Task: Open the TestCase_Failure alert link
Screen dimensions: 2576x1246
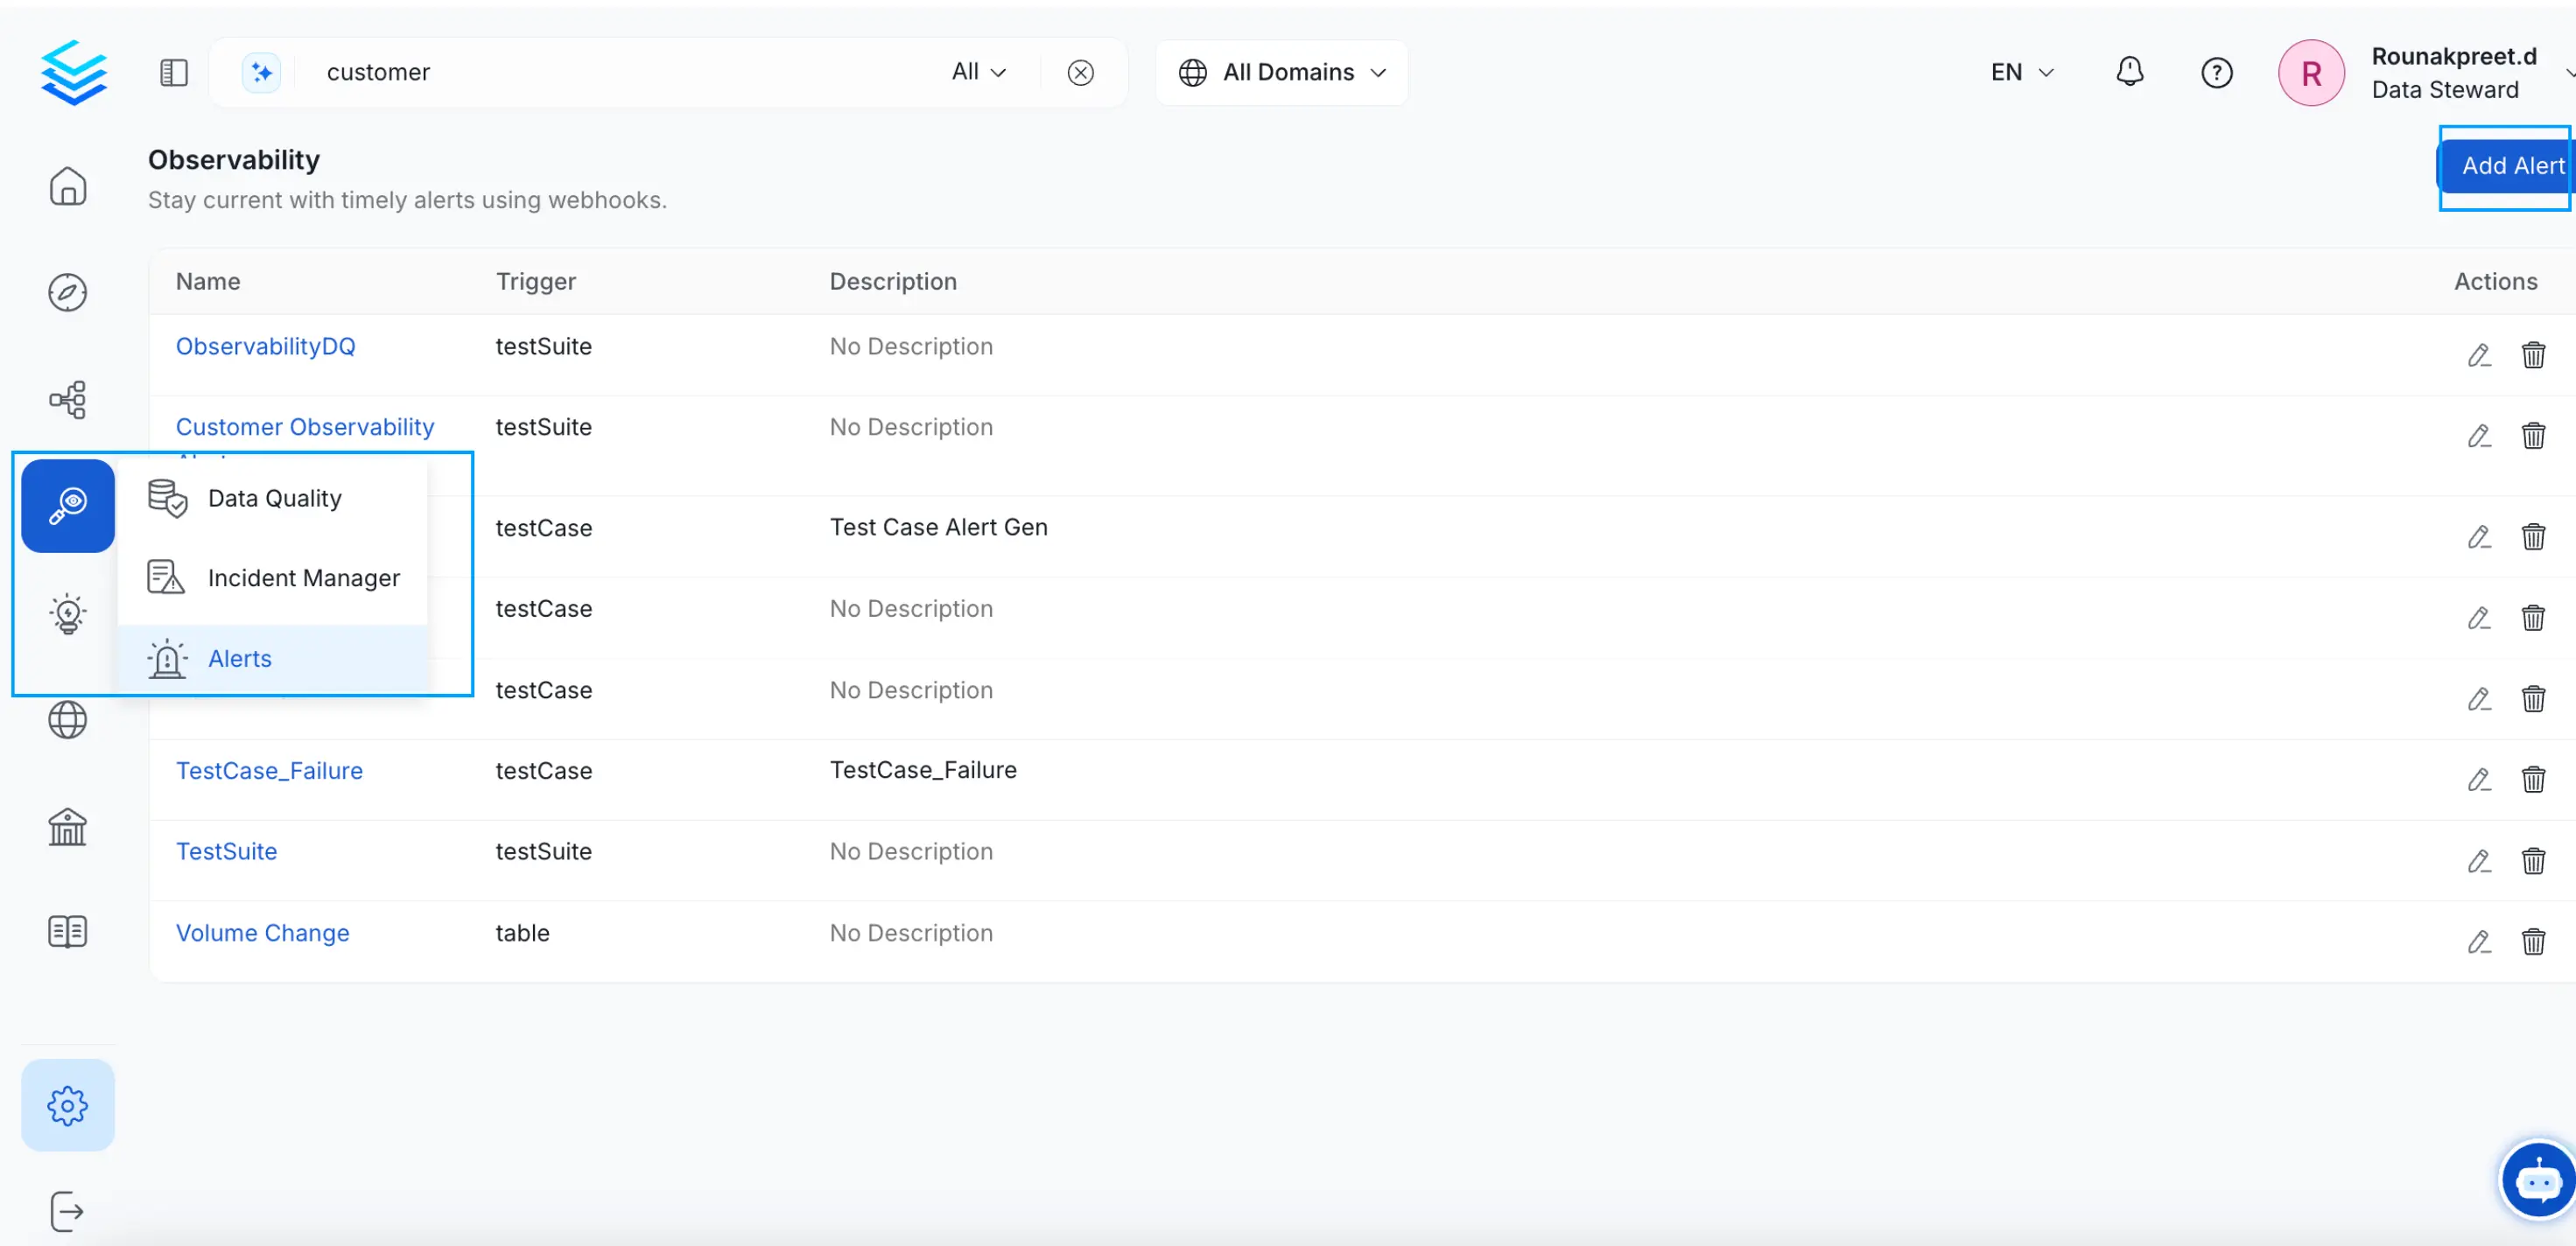Action: point(269,769)
